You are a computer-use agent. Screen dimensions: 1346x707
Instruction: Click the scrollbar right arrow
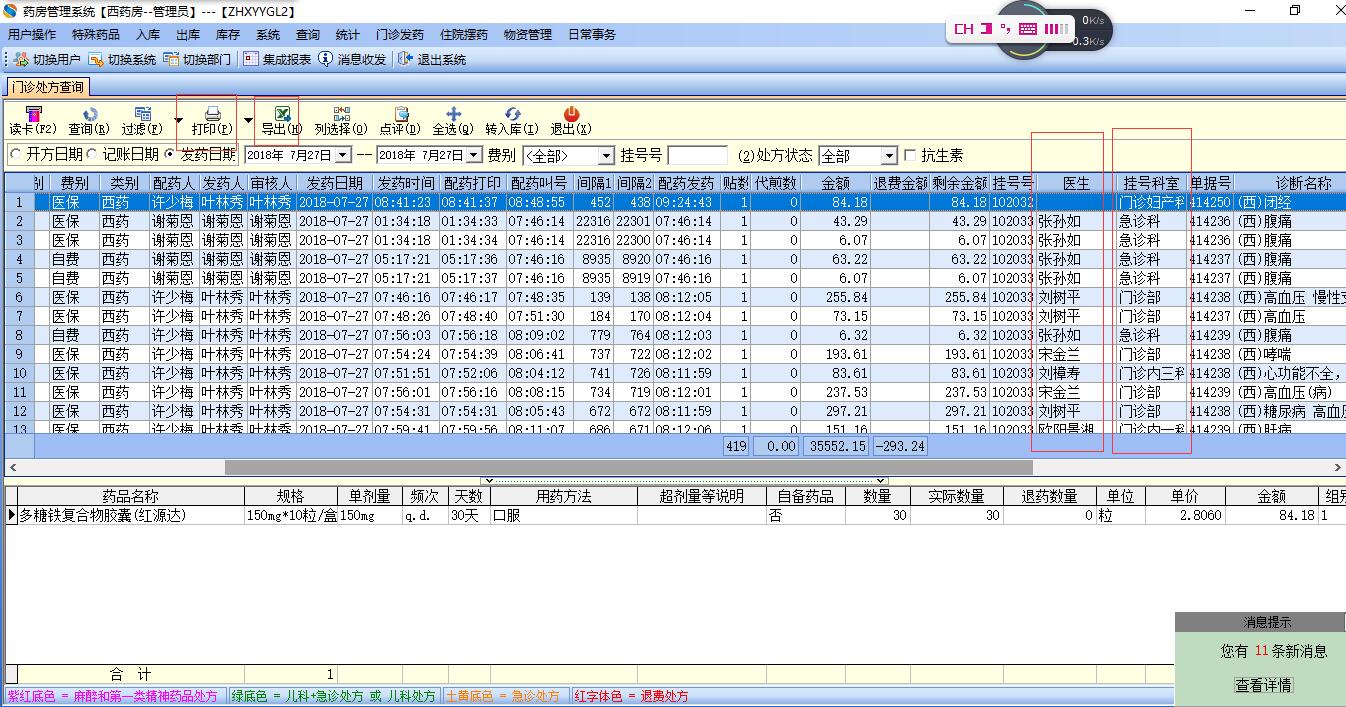click(x=1337, y=467)
